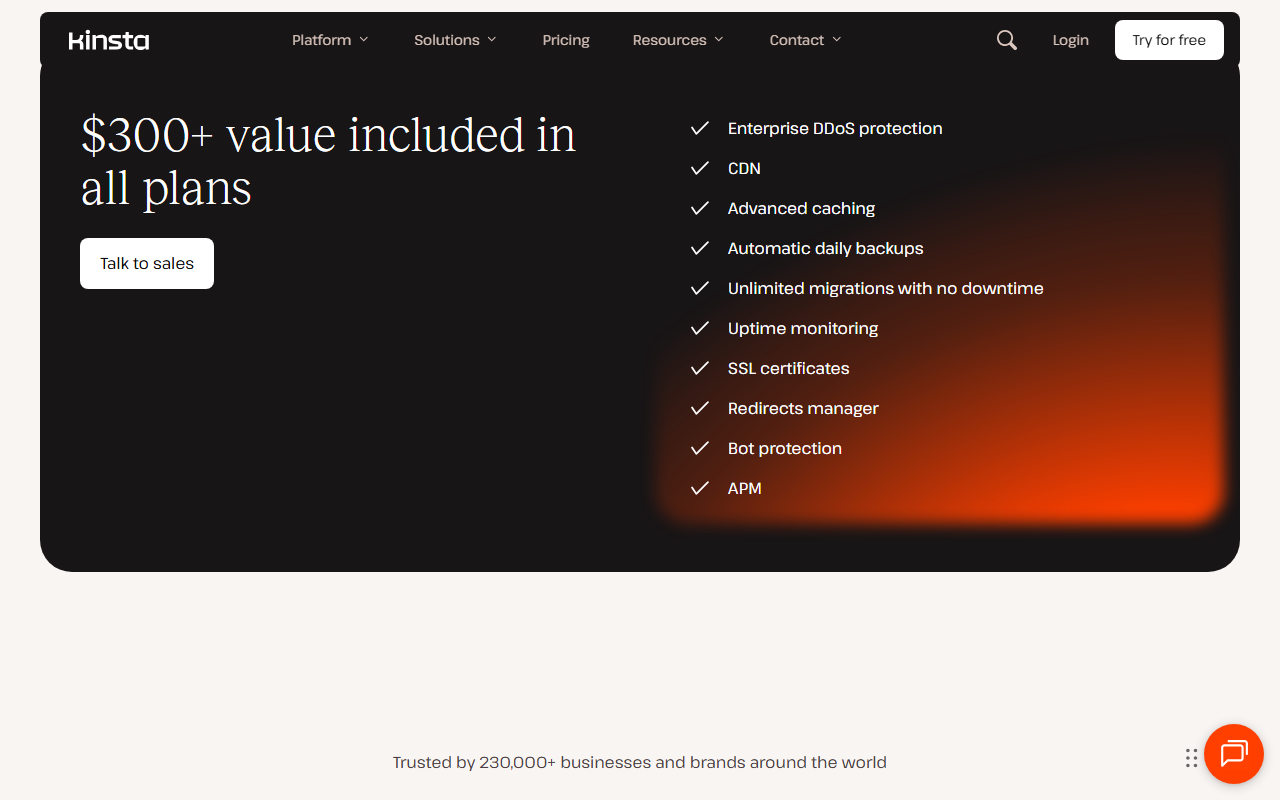The height and width of the screenshot is (800, 1280).
Task: Click the Try for free button
Action: [x=1169, y=40]
